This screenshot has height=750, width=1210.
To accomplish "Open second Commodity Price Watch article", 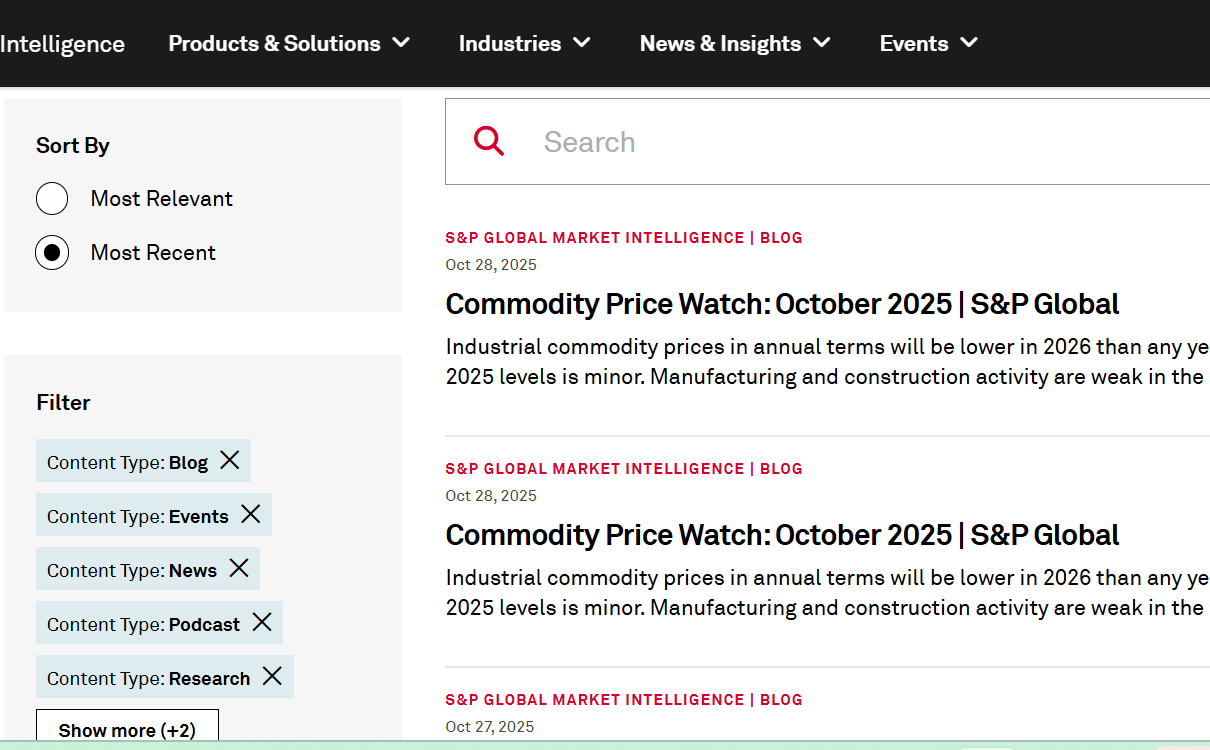I will click(782, 535).
